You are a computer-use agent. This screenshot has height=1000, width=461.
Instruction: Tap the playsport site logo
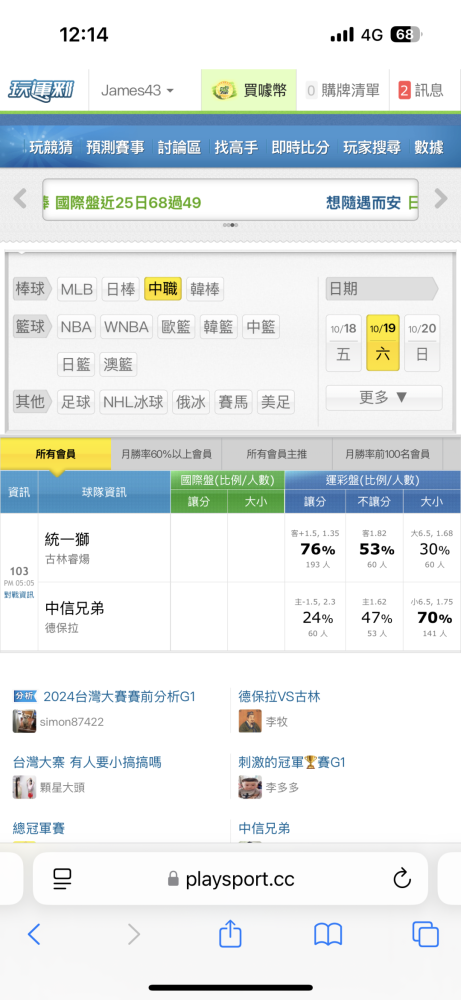41,90
